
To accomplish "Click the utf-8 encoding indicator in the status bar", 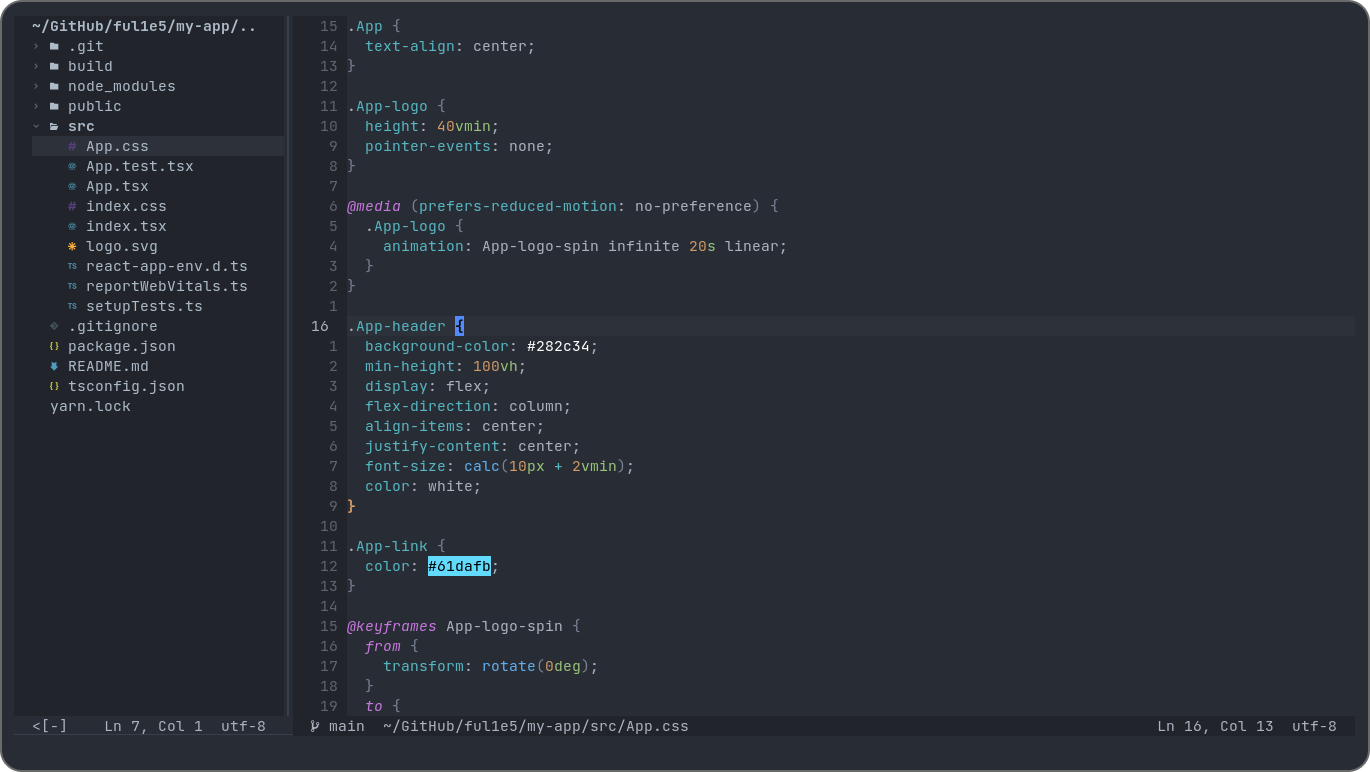I will (1313, 726).
